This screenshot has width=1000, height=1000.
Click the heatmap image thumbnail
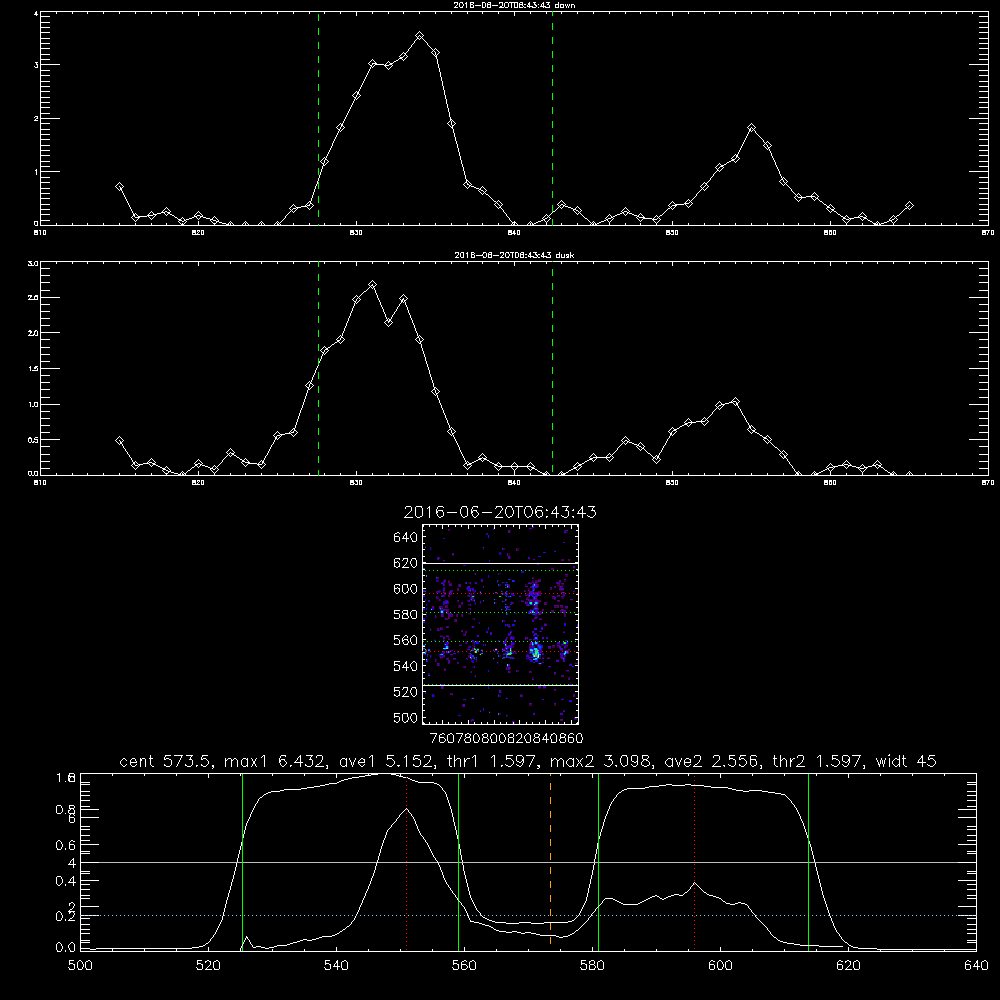click(500, 624)
